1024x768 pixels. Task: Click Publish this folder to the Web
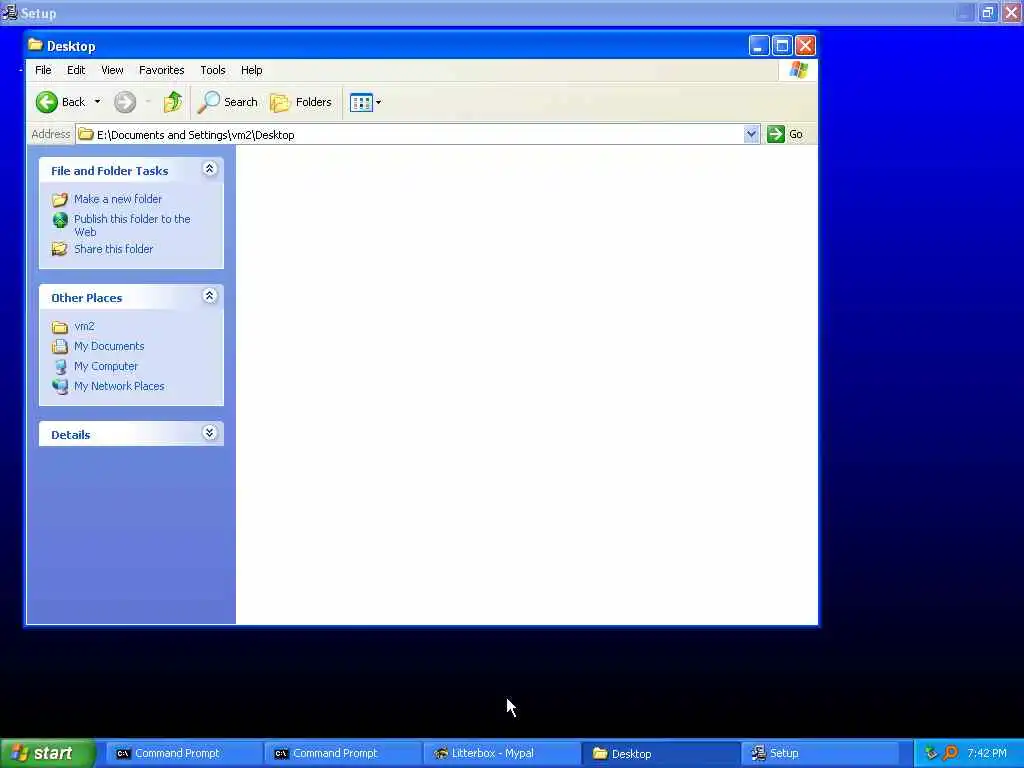(x=132, y=225)
